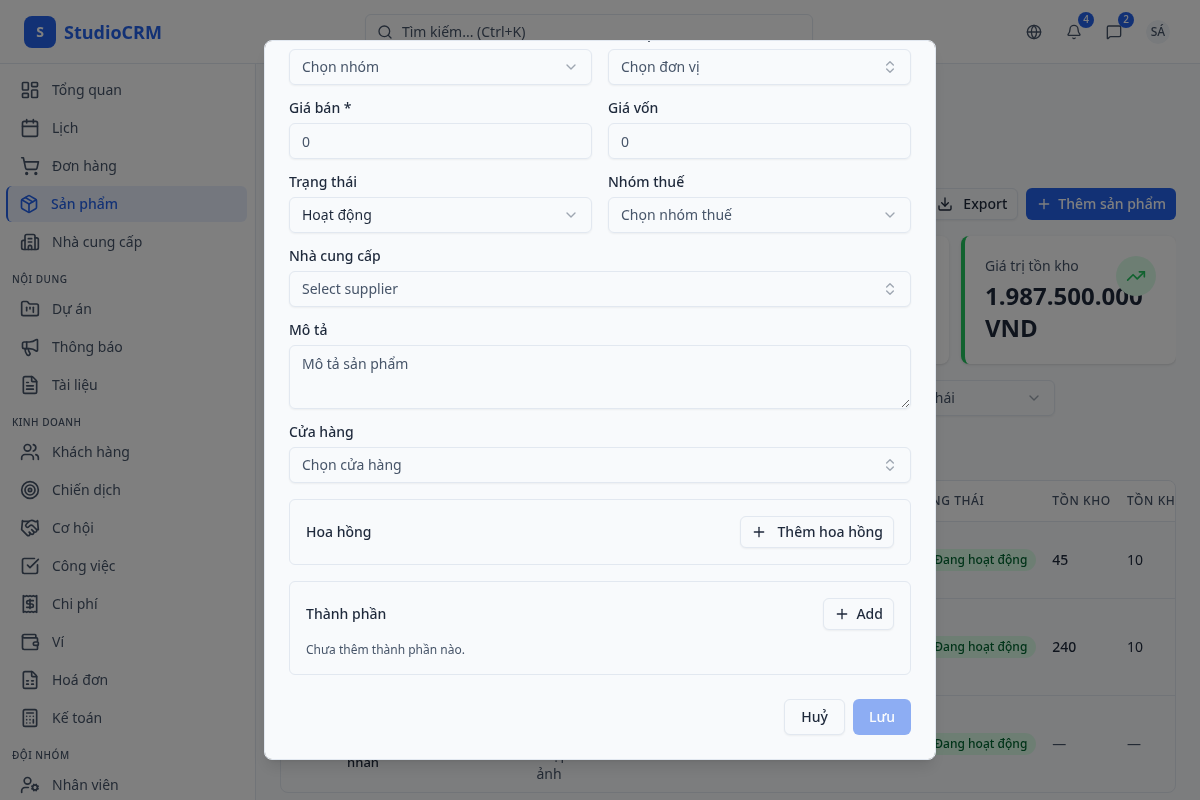Open the Chọn đơn vị selector
The width and height of the screenshot is (1200, 800).
point(759,67)
